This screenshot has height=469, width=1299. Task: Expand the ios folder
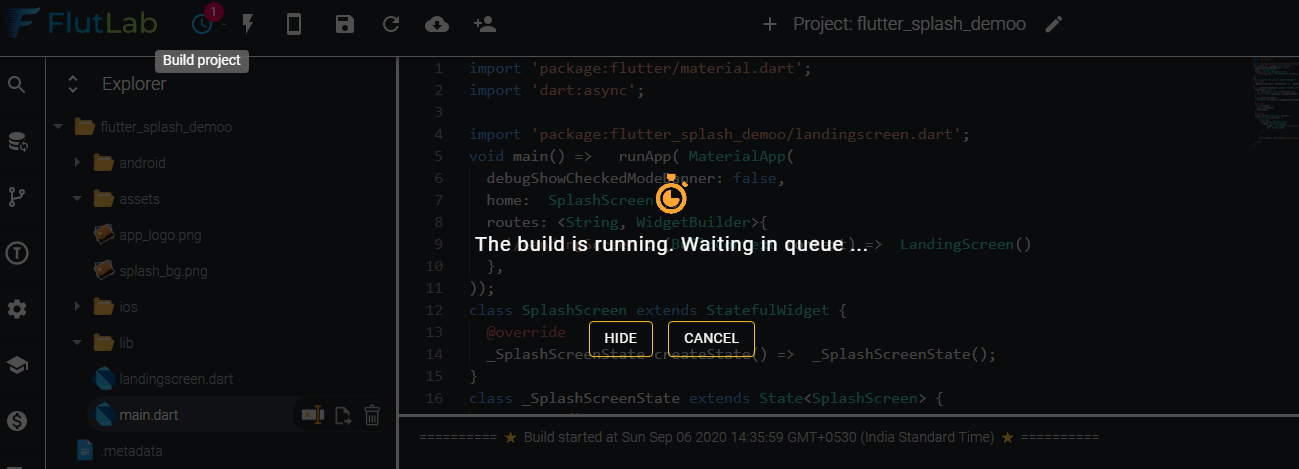point(76,307)
